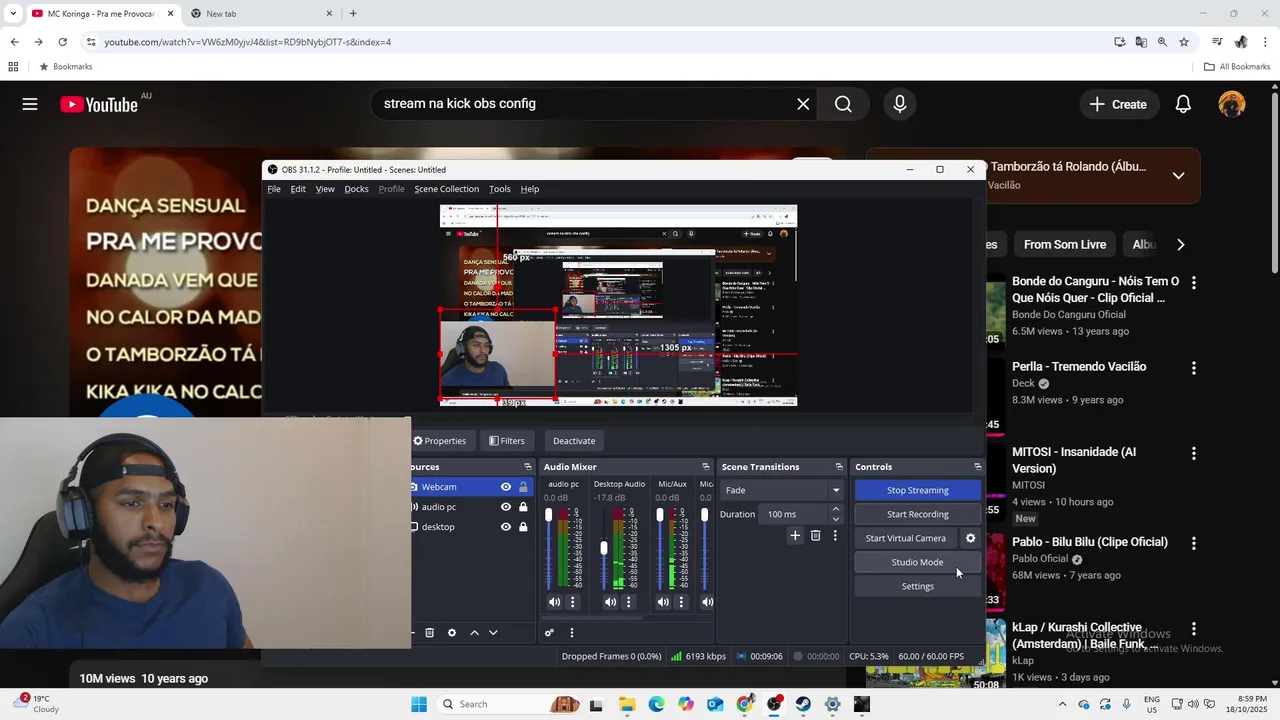This screenshot has height=720, width=1280.
Task: Unlock the desktop source
Action: [x=523, y=527]
